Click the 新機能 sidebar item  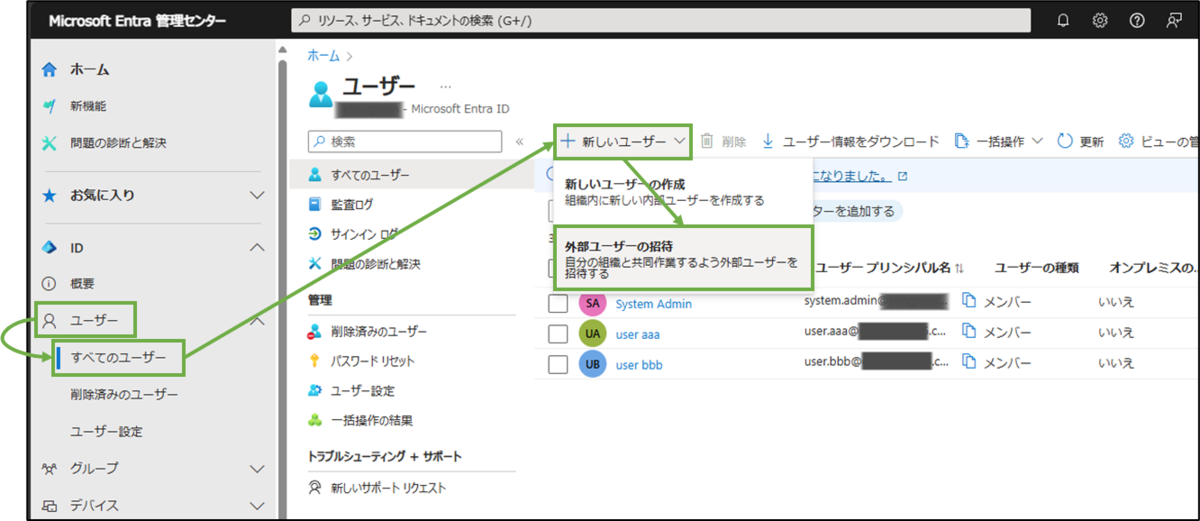[x=88, y=106]
